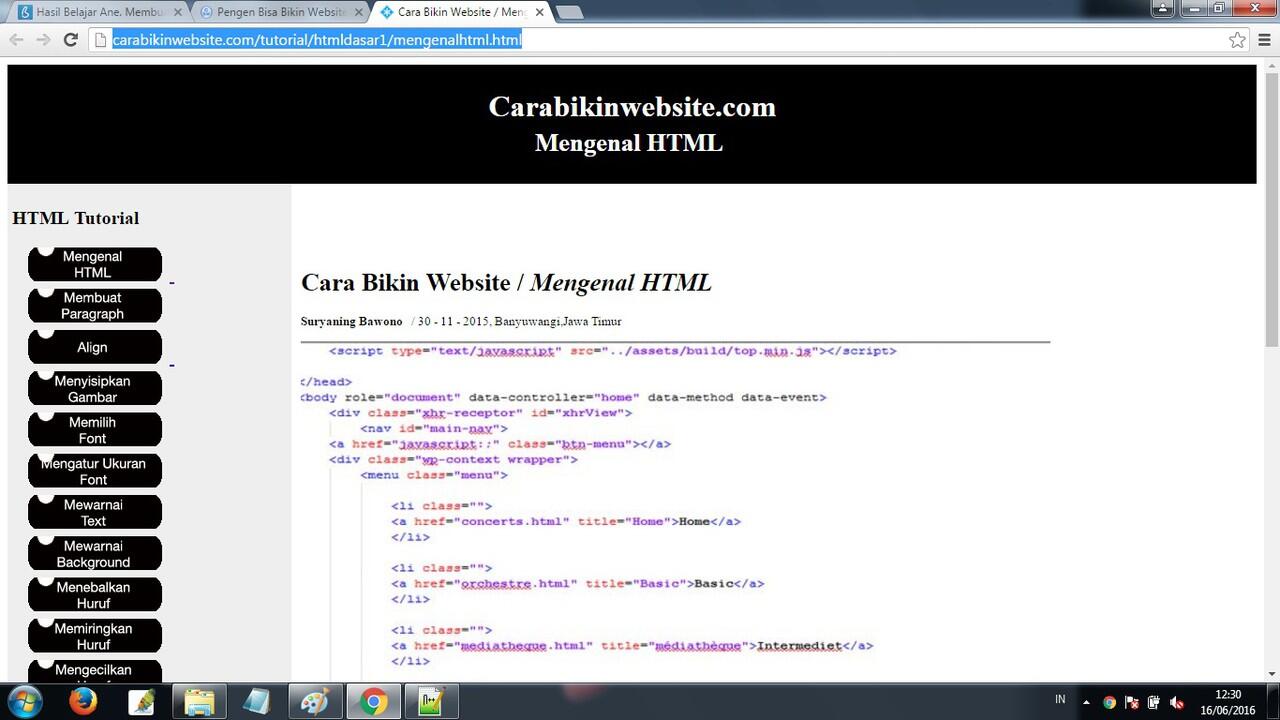Screen dimensions: 1280x720
Task: Show hidden system tray icons
Action: pos(1087,702)
